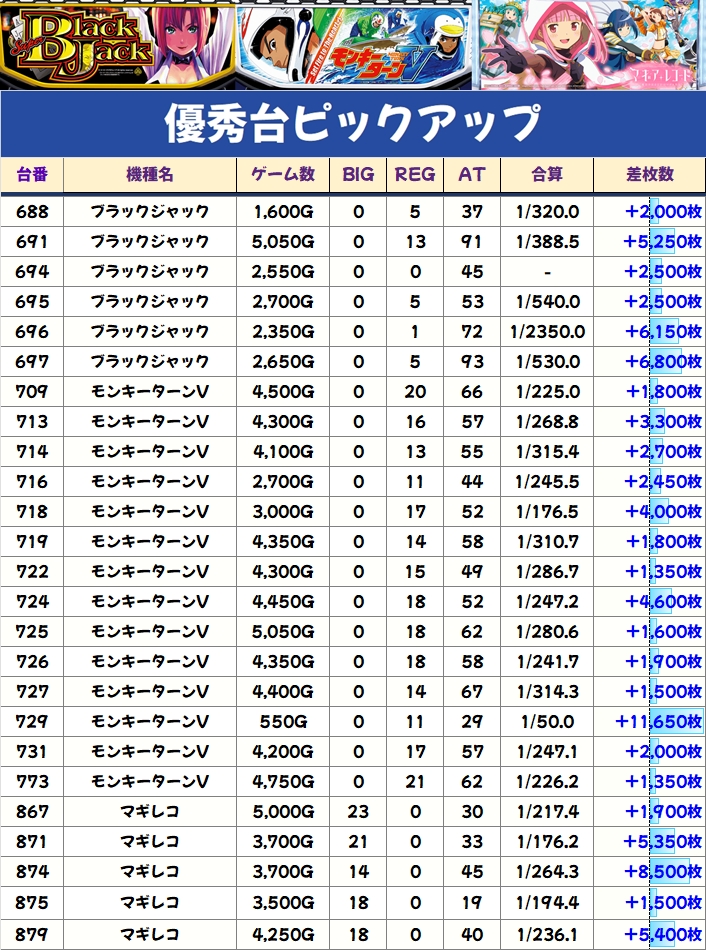Open the Magia Record banner image
Image resolution: width=706 pixels, height=950 pixels.
click(589, 44)
